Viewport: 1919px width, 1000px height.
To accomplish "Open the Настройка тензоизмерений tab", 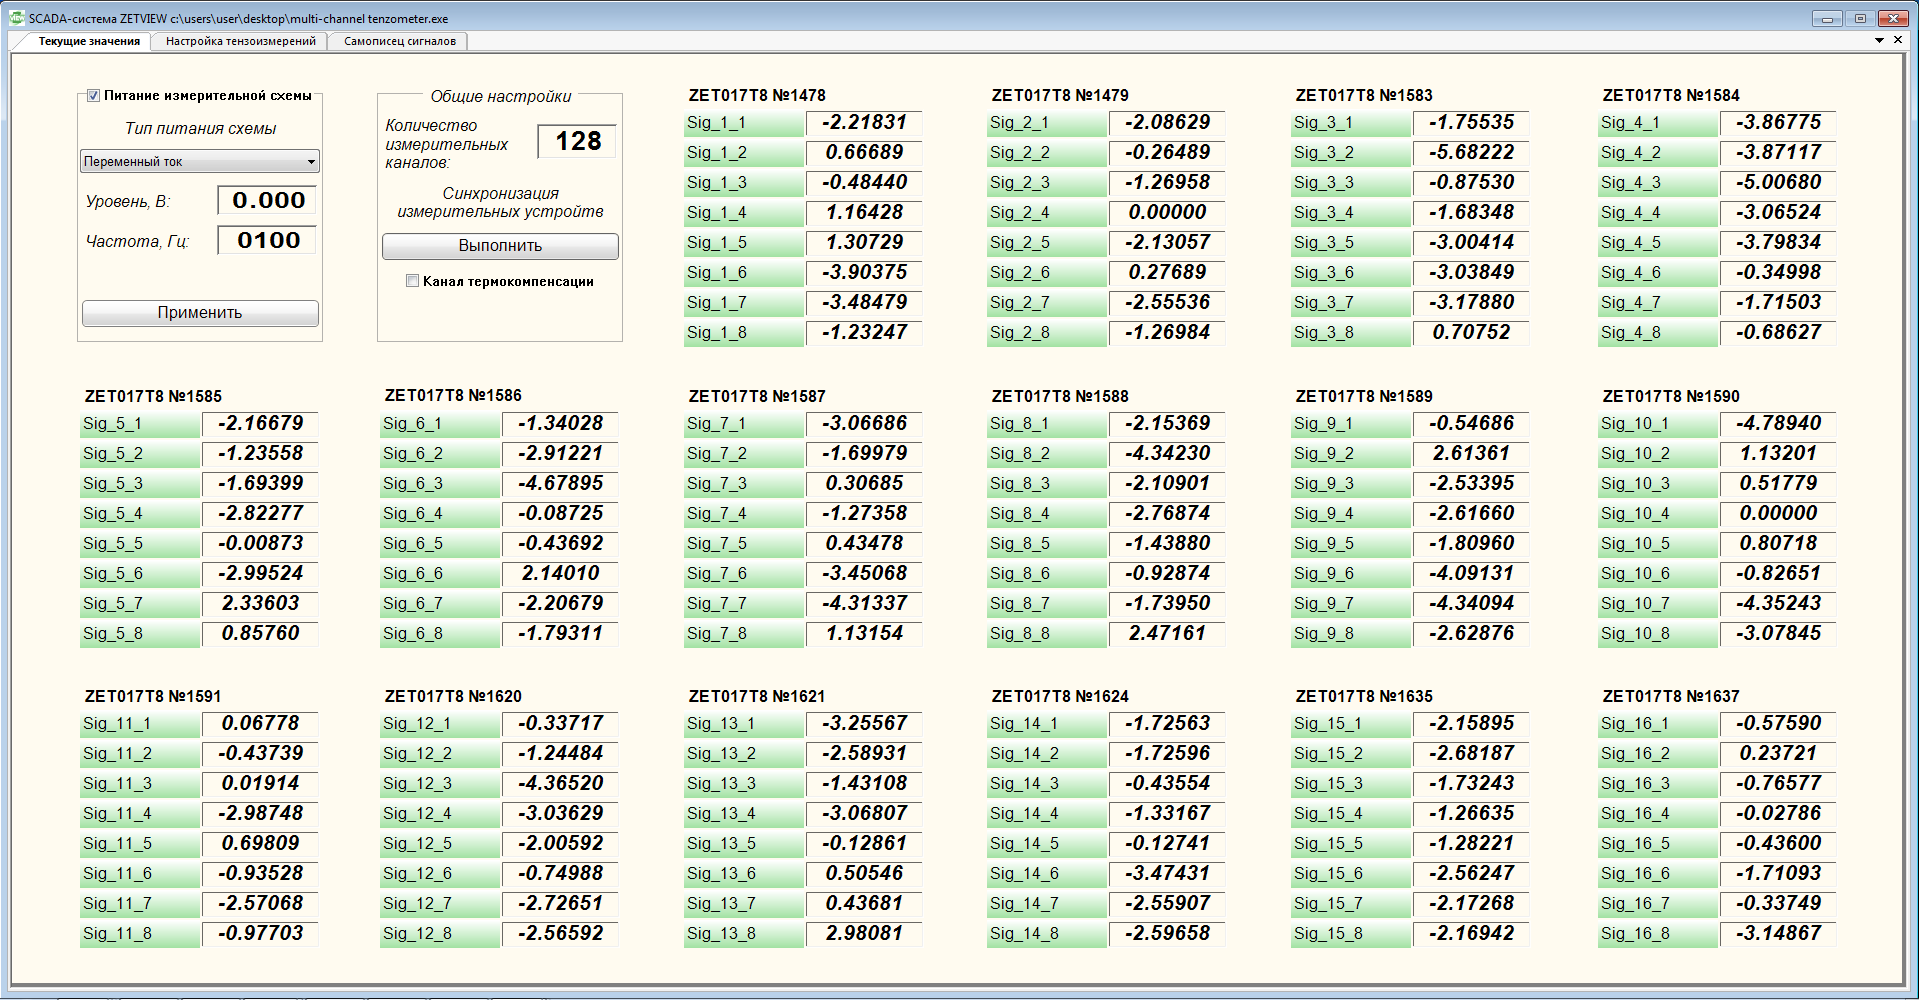I will 241,41.
